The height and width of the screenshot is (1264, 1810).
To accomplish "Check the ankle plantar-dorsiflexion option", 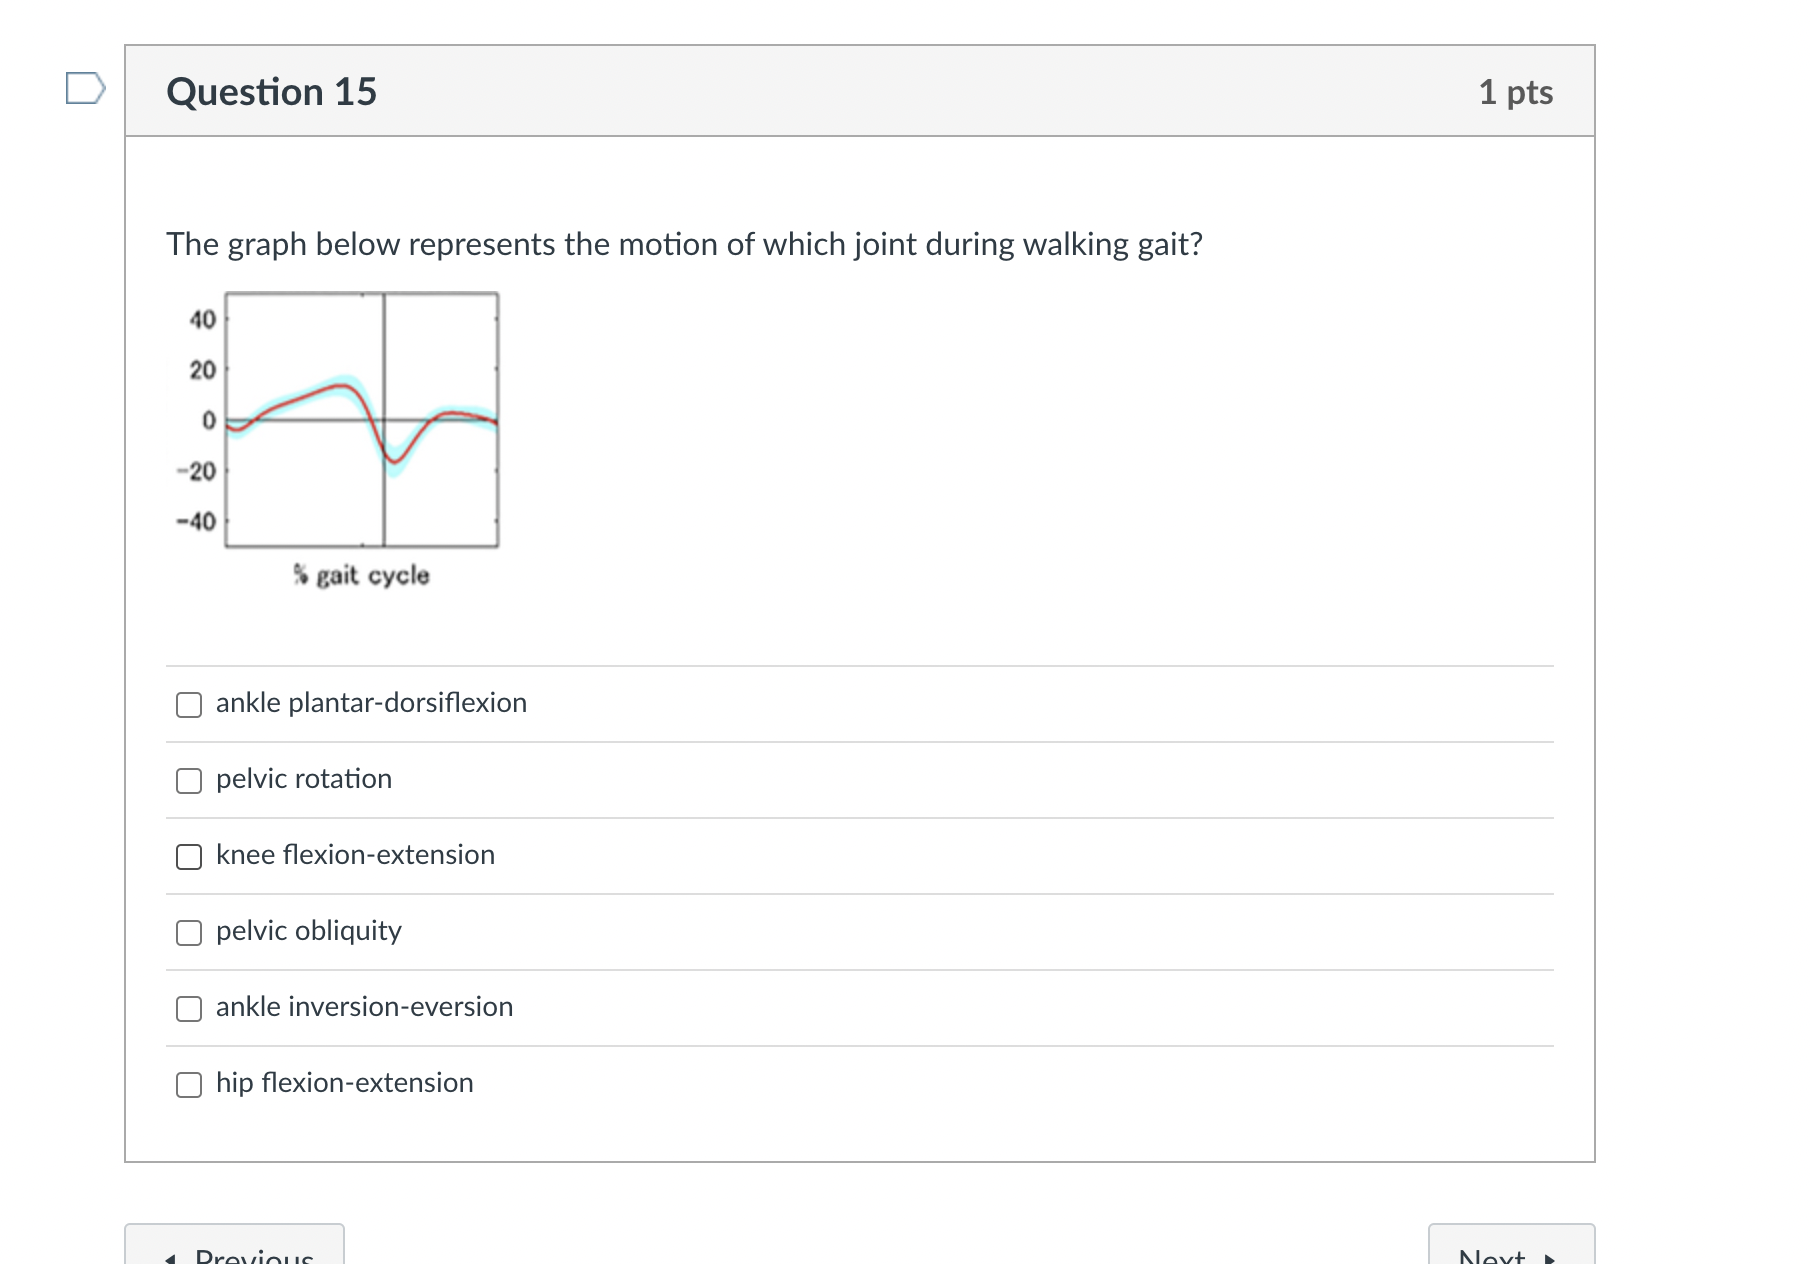I will tap(188, 704).
